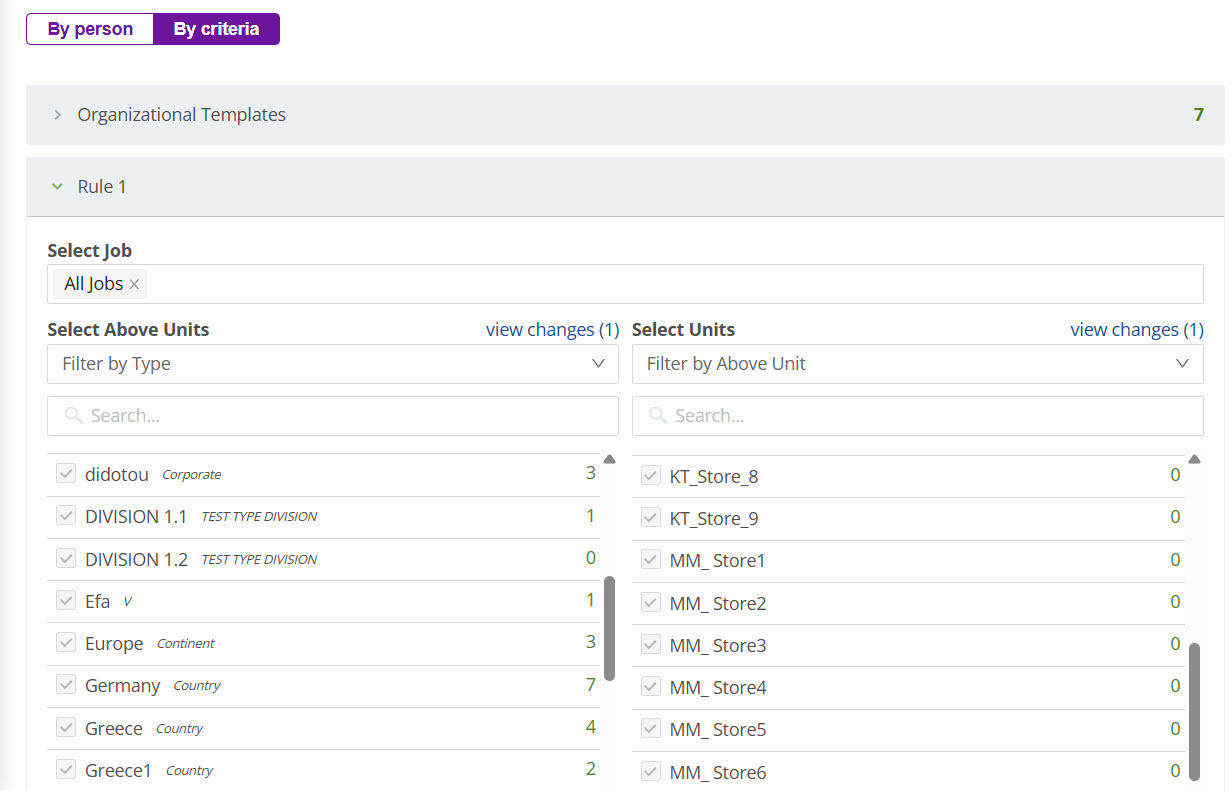Screen dimensions: 1231x791
Task: Toggle the MM_ Store3 checkbox
Action: [x=650, y=645]
